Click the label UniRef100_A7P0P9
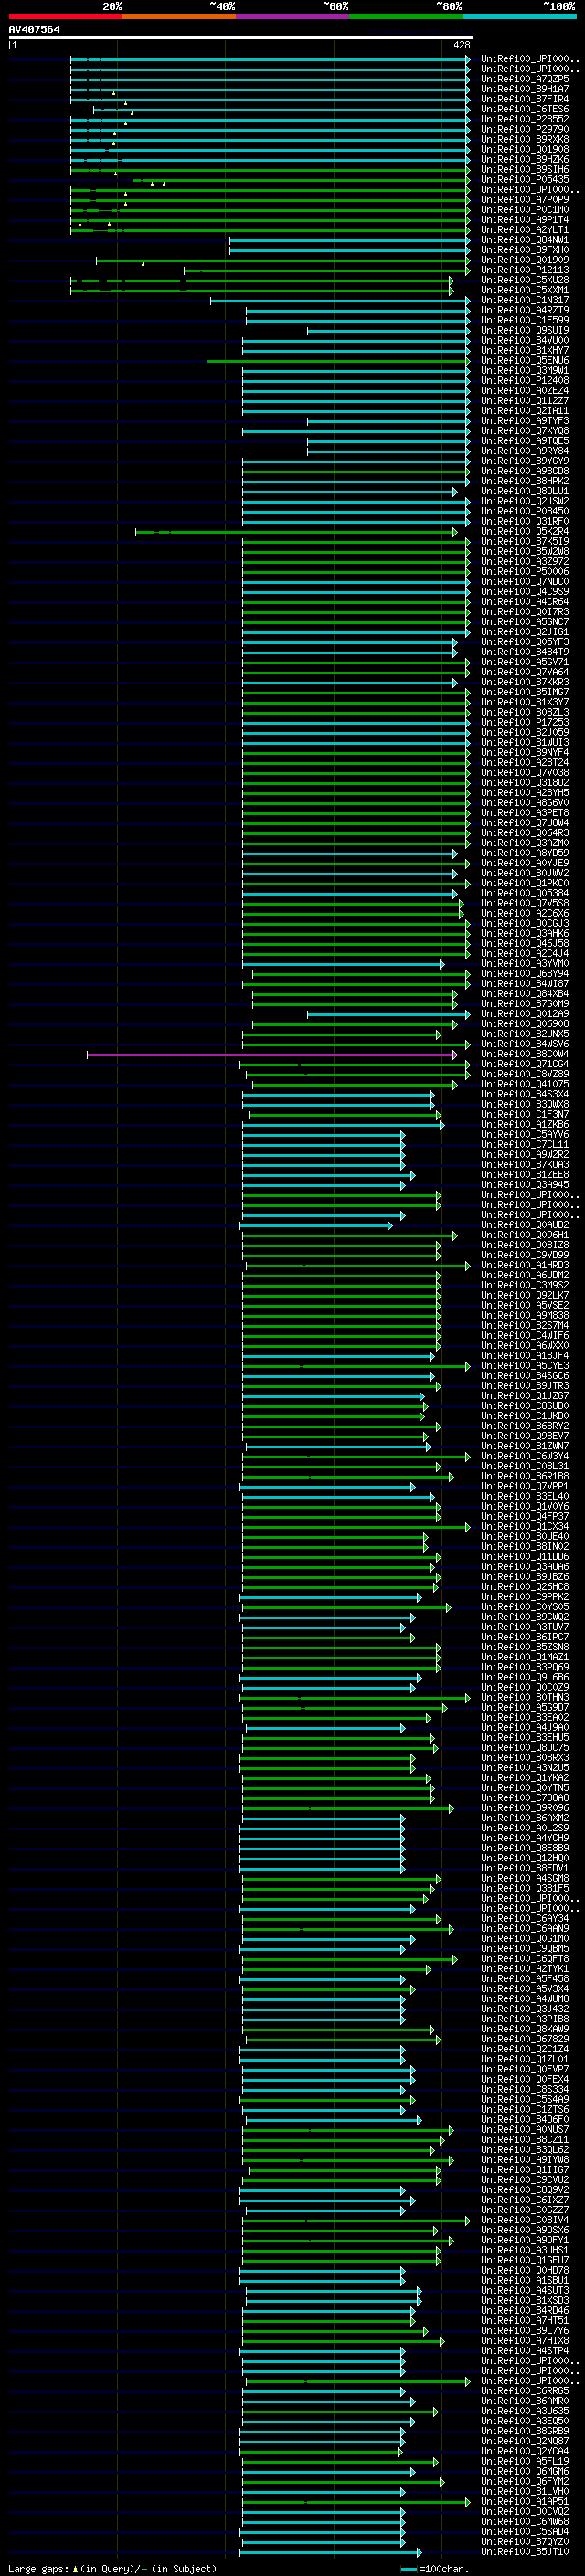The image size is (585, 2576). click(x=525, y=200)
